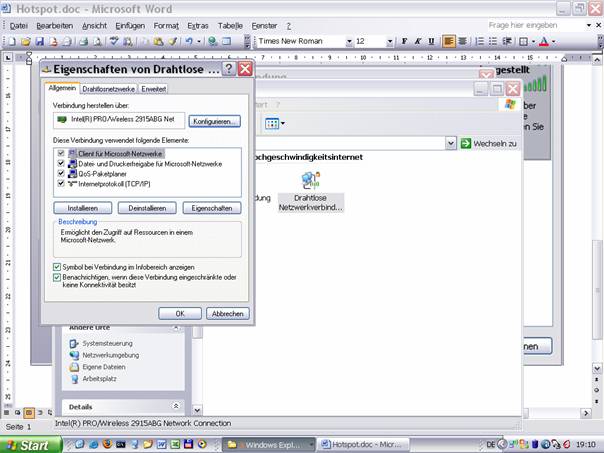Viewport: 604px width, 453px height.
Task: Switch to the Erweitert tab
Action: coord(153,89)
